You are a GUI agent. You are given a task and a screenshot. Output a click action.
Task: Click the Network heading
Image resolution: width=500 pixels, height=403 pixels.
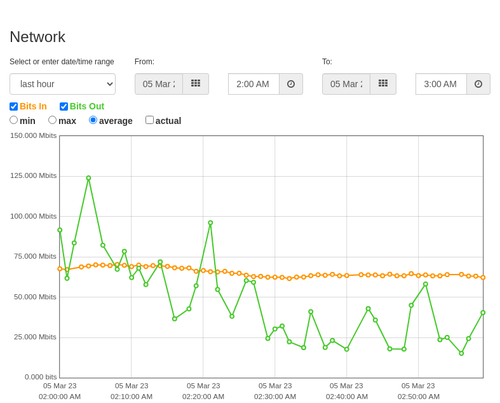point(37,37)
